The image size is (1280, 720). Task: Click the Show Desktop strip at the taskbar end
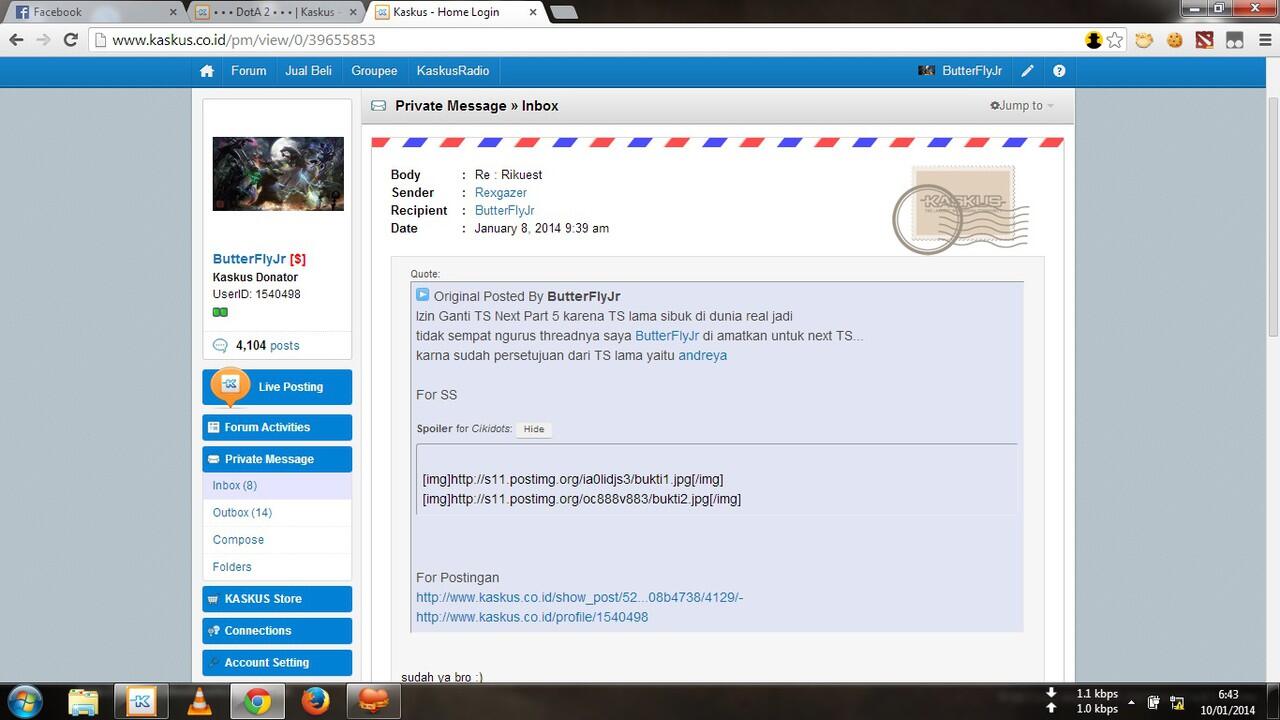pos(1273,702)
